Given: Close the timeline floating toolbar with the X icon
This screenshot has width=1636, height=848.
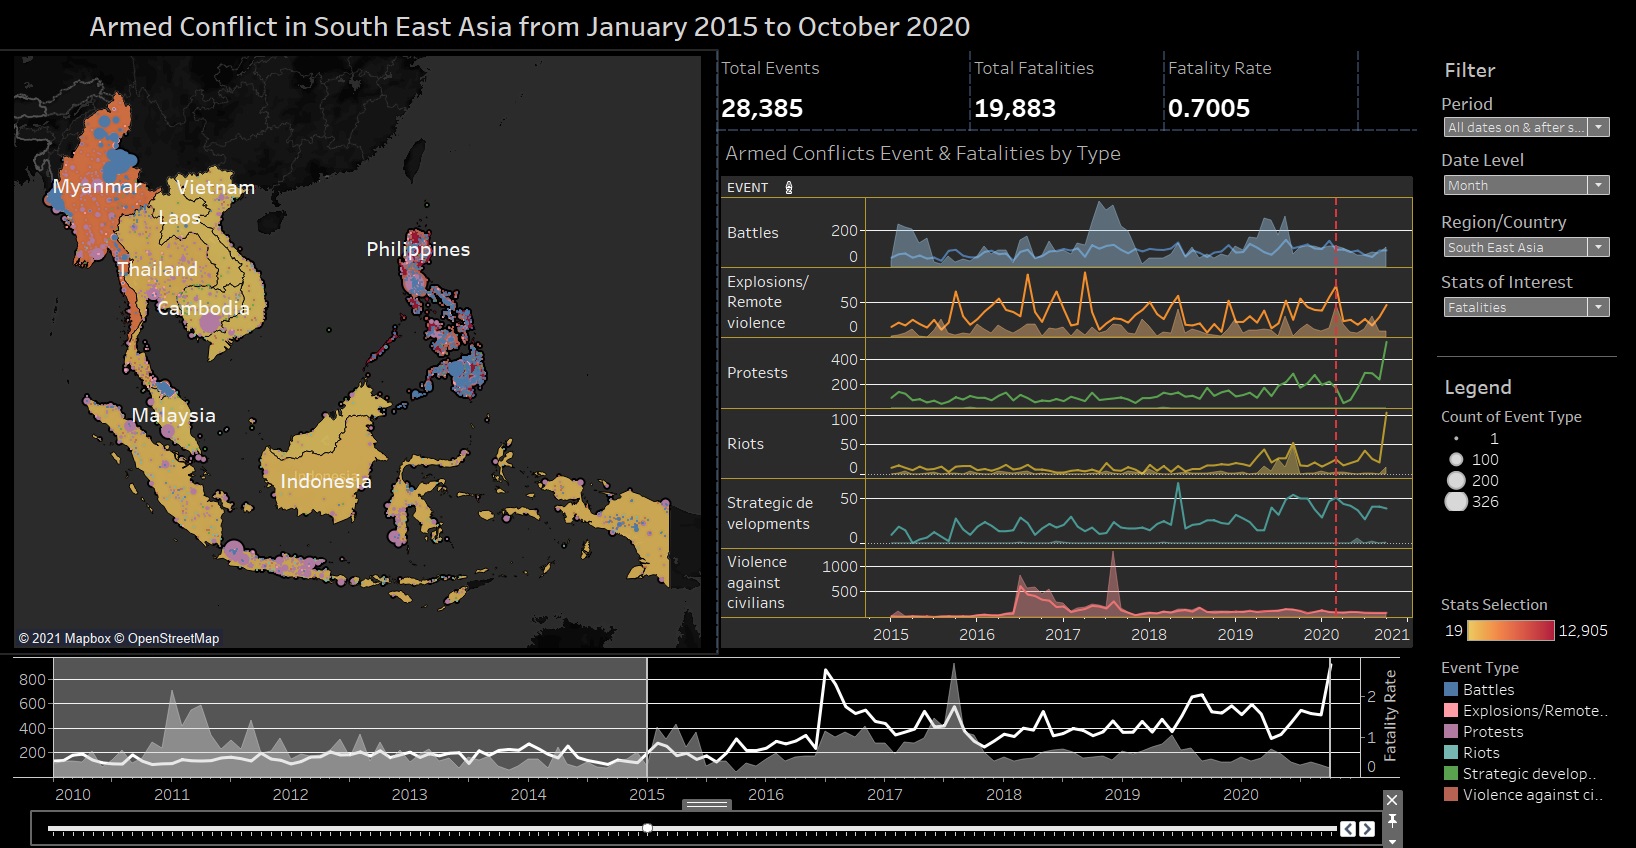Looking at the screenshot, I should point(1392,800).
